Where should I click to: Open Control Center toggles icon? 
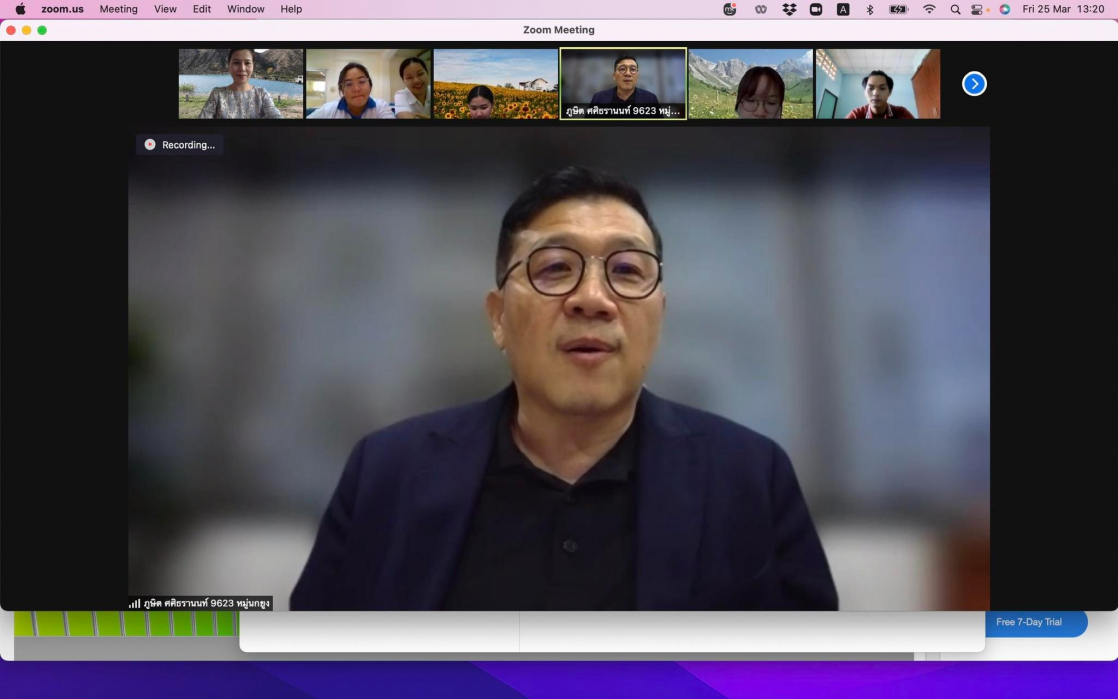point(979,9)
